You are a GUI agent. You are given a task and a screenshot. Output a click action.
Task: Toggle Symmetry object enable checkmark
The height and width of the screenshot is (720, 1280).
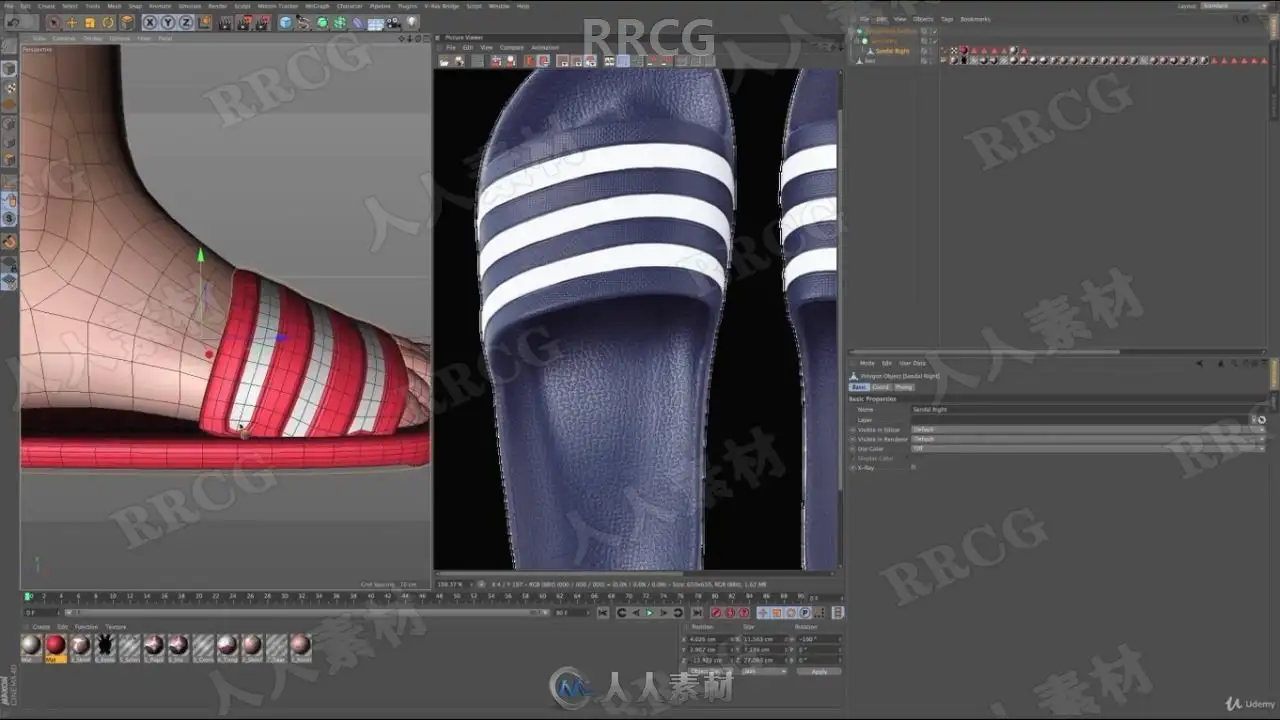[x=935, y=41]
